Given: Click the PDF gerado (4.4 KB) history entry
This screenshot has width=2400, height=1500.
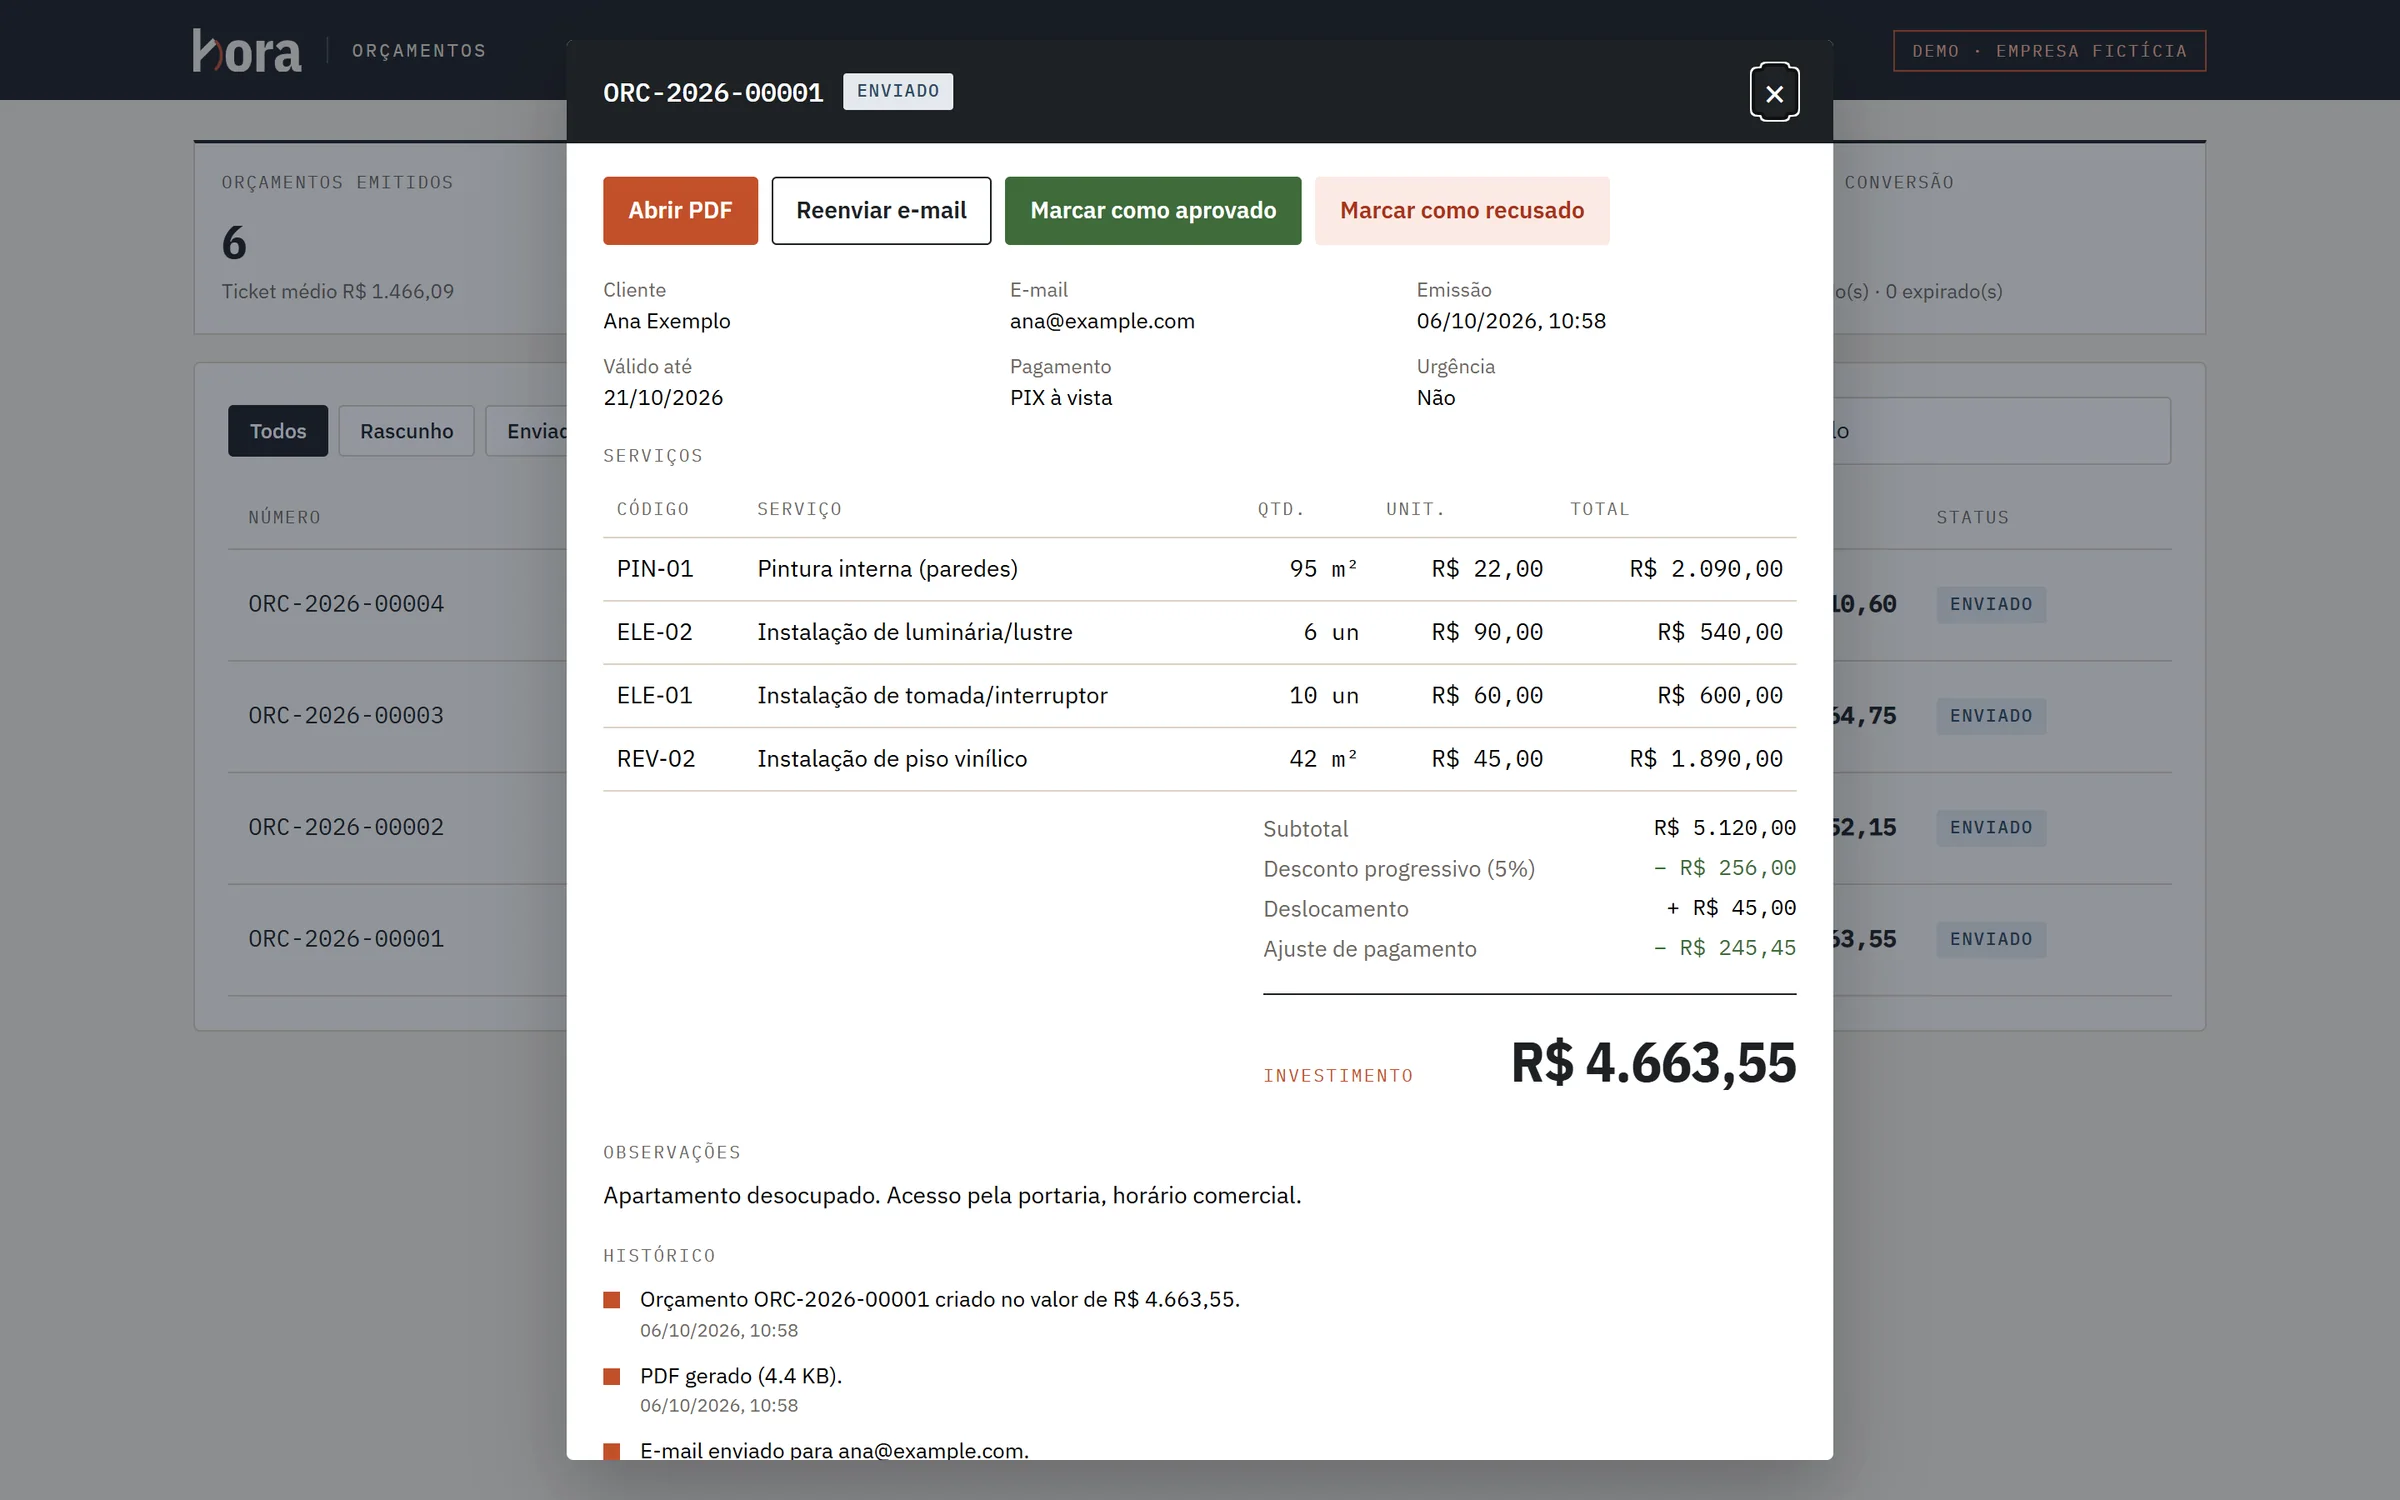Looking at the screenshot, I should pyautogui.click(x=741, y=1376).
